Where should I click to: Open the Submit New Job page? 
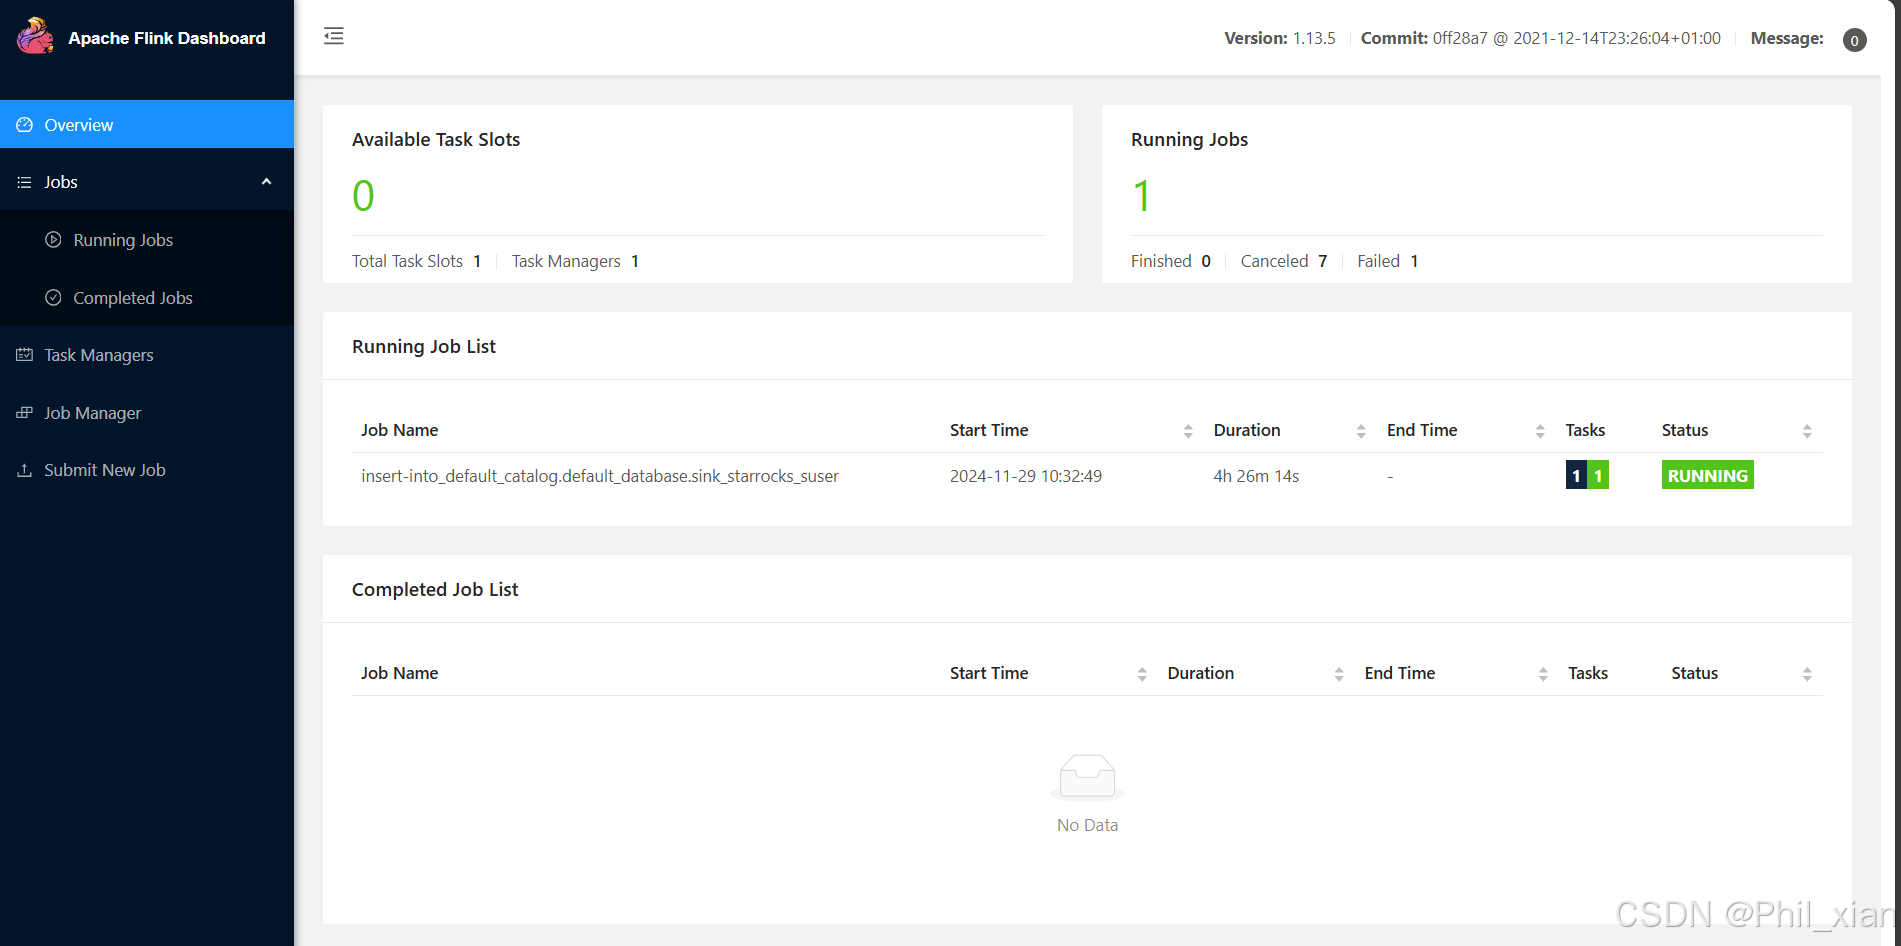click(x=105, y=470)
